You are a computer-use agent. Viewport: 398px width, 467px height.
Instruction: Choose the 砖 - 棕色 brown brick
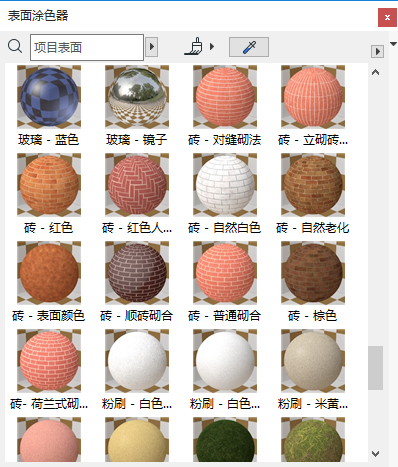pos(313,273)
